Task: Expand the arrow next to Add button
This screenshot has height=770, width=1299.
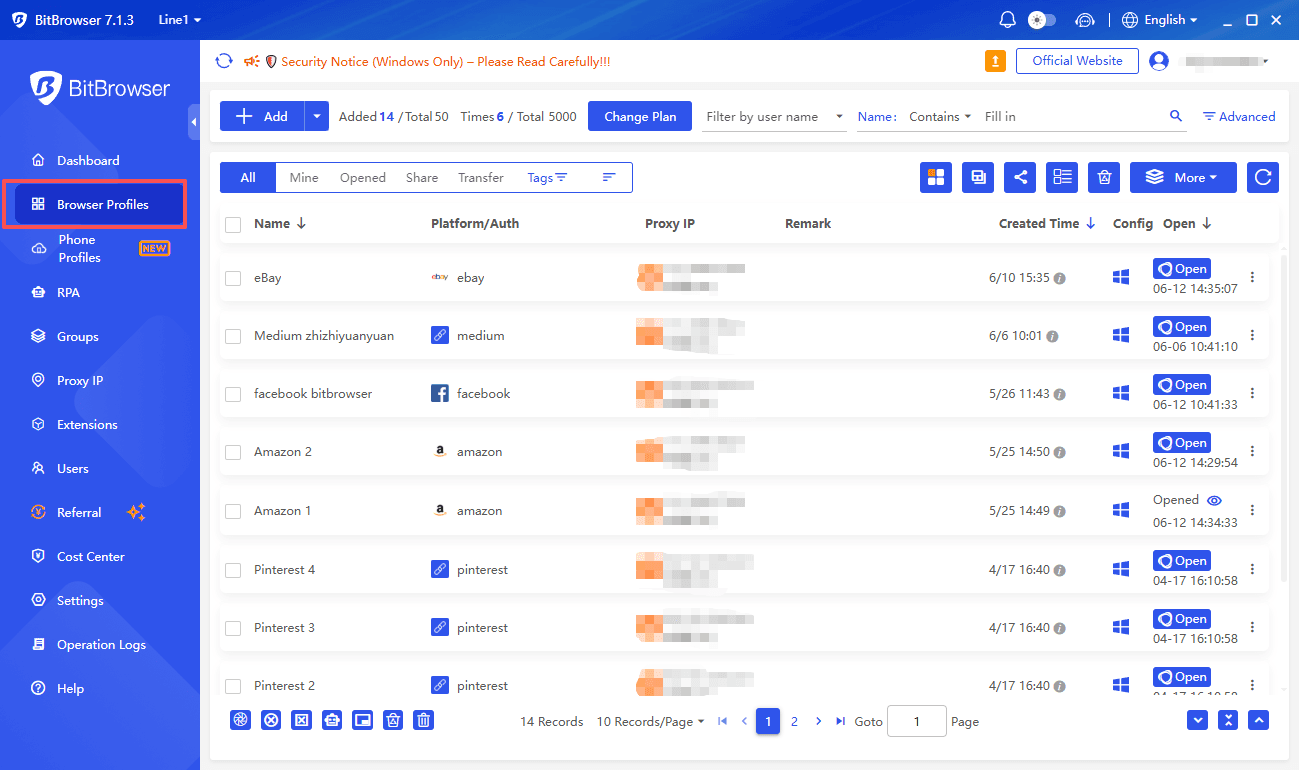Action: point(316,116)
